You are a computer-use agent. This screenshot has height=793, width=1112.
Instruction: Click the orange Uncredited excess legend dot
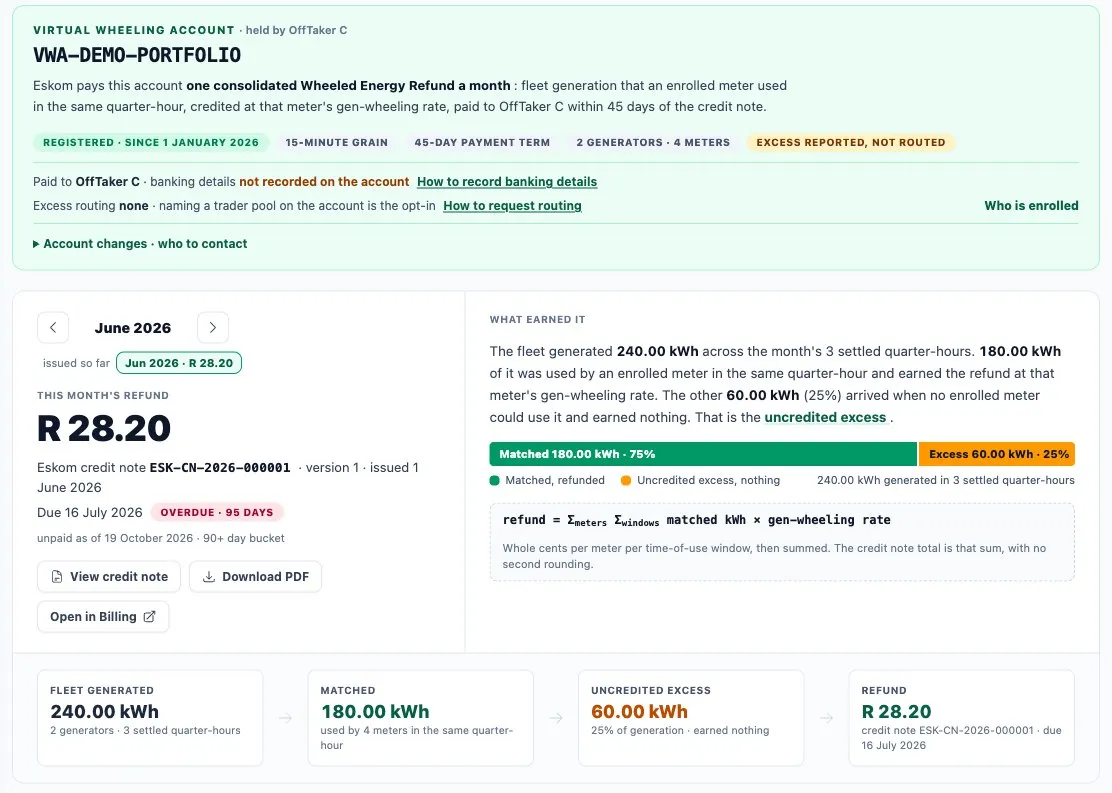pyautogui.click(x=626, y=480)
